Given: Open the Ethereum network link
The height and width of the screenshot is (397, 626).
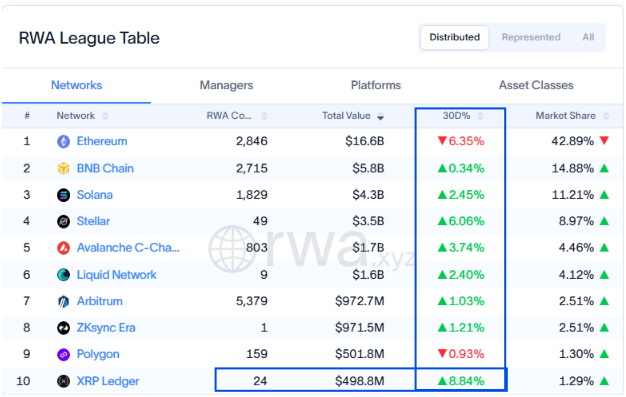Looking at the screenshot, I should (102, 141).
